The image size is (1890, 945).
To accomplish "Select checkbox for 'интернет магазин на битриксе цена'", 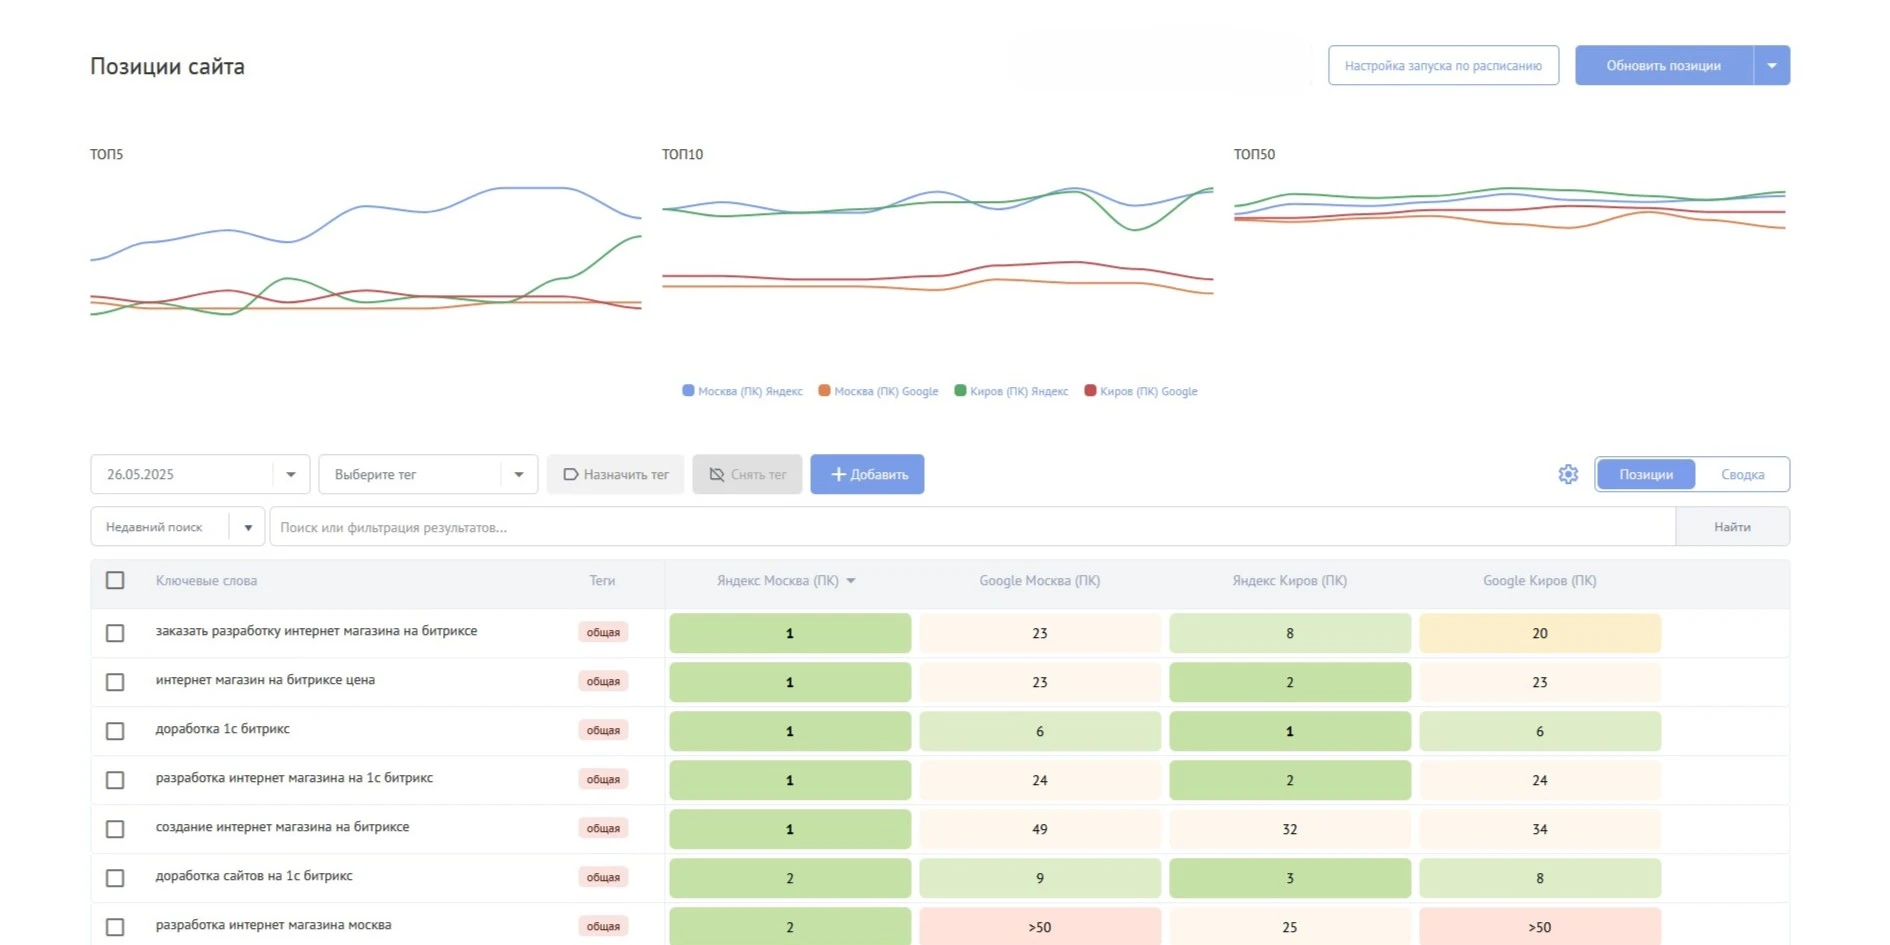I will [115, 682].
